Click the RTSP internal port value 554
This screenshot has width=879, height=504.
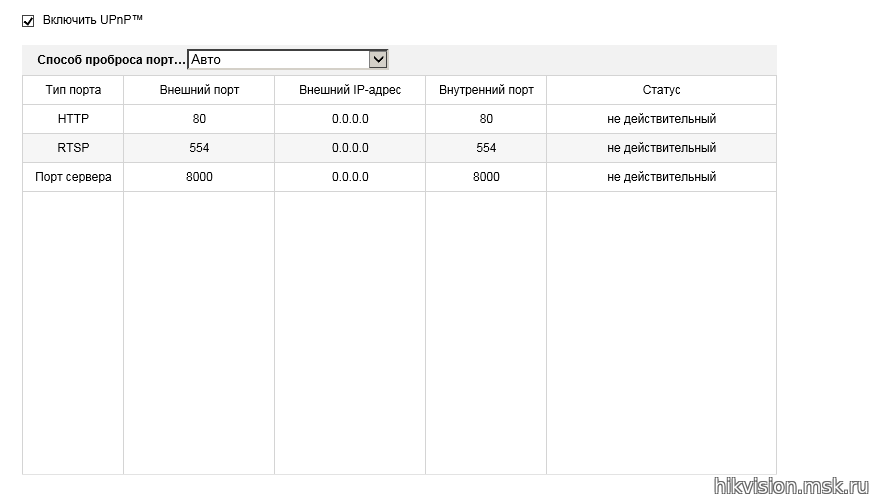click(x=486, y=148)
